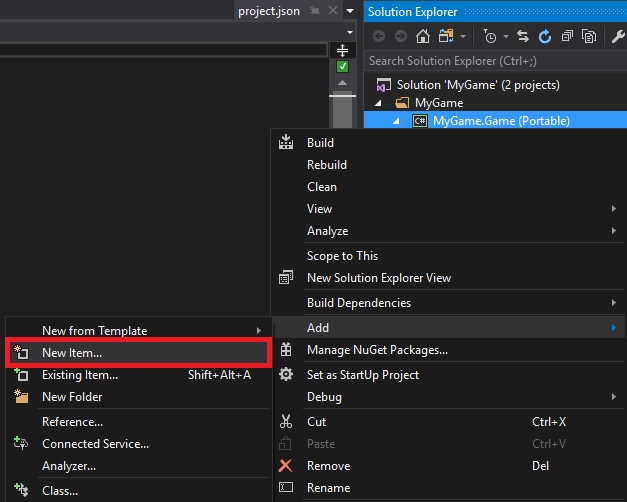
Task: Click the Collapse All icon
Action: pos(567,37)
